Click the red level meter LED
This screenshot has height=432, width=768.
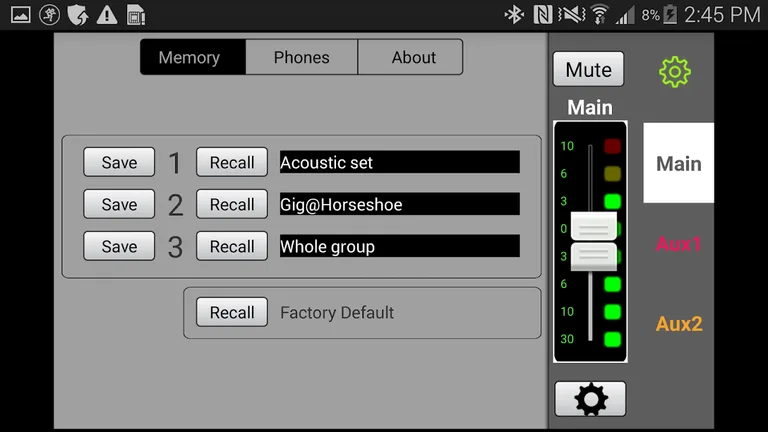tap(612, 146)
